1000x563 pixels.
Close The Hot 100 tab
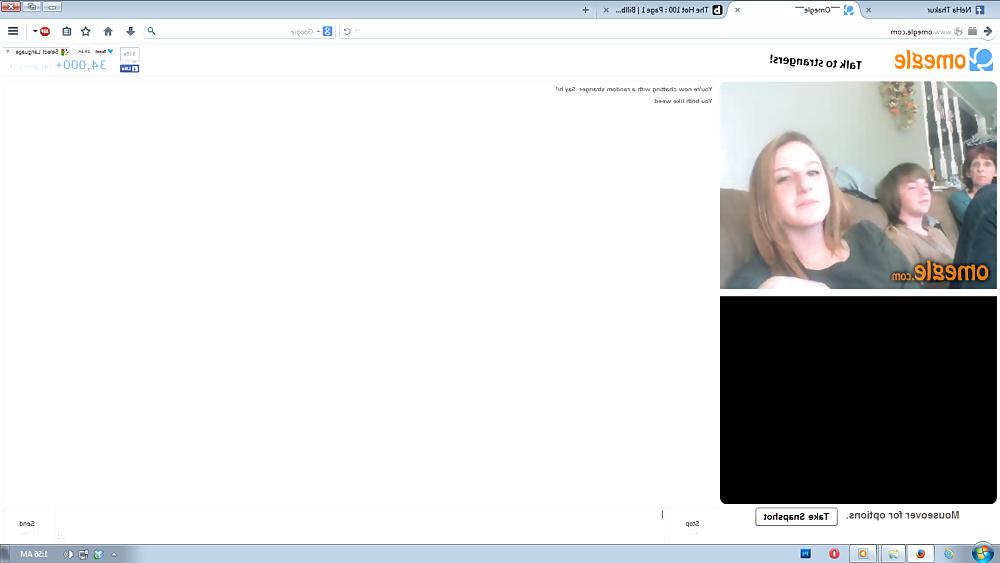click(x=606, y=10)
